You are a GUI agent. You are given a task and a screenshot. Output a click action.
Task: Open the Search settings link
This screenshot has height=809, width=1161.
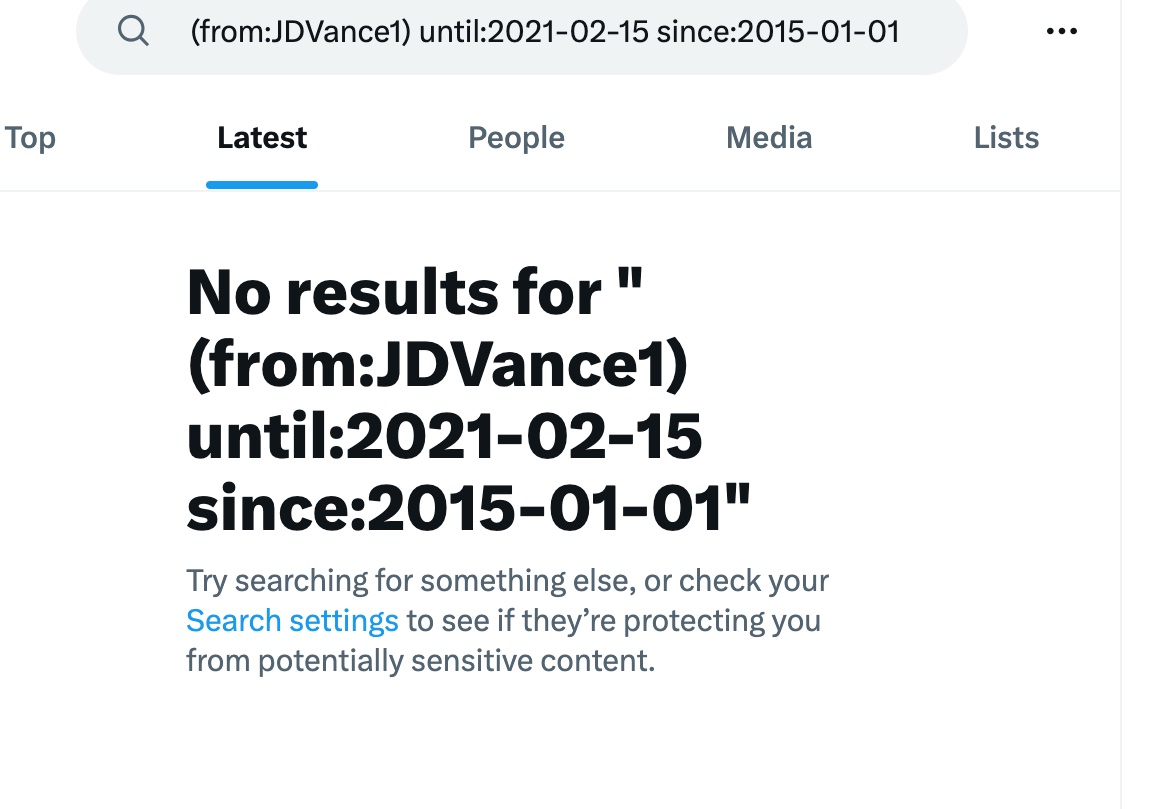[x=292, y=621]
